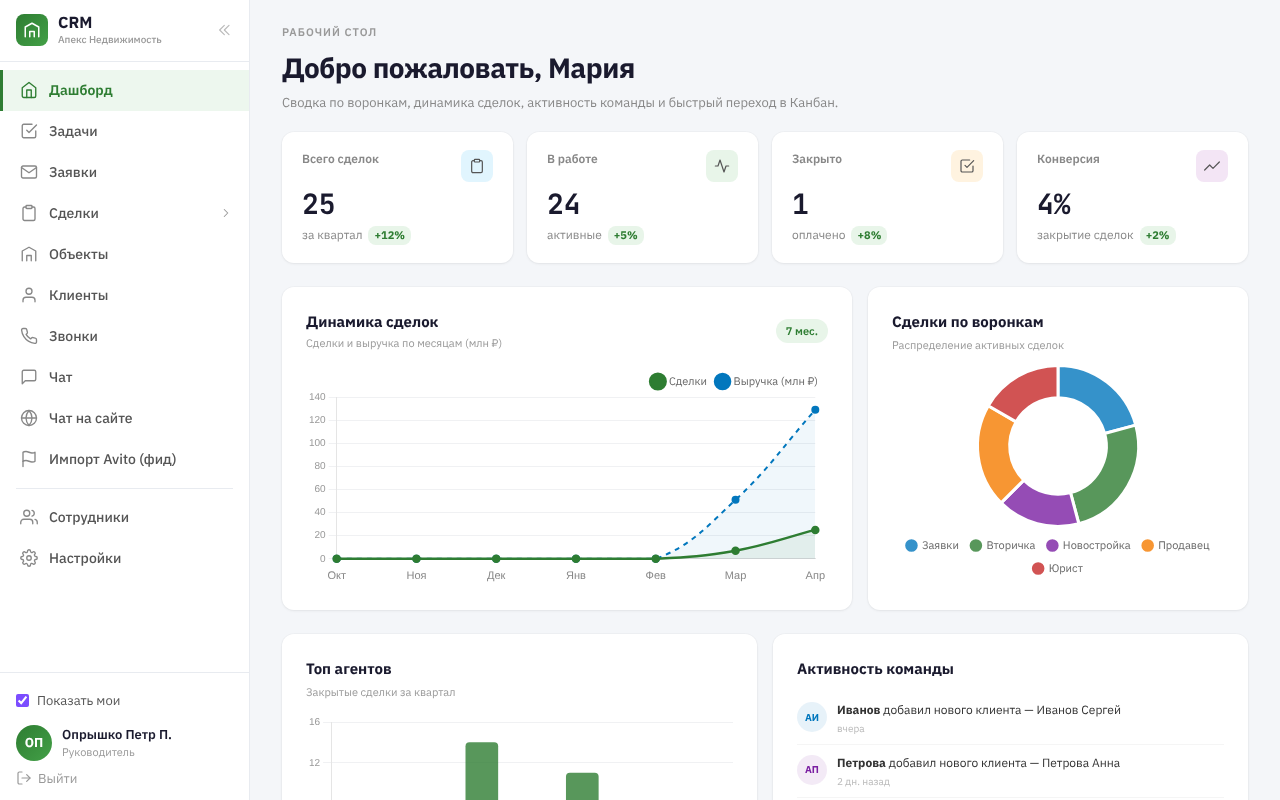
Task: Toggle the Выручка (млн ₽) legend entry
Action: click(x=766, y=381)
